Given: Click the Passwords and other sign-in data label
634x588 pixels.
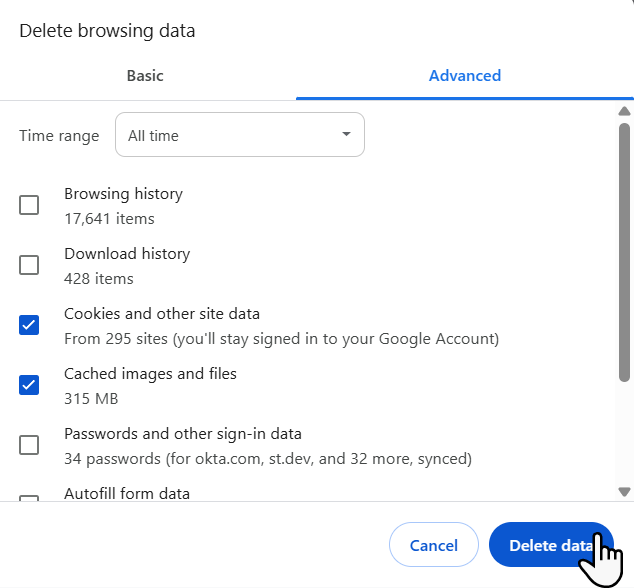Looking at the screenshot, I should pyautogui.click(x=183, y=434).
